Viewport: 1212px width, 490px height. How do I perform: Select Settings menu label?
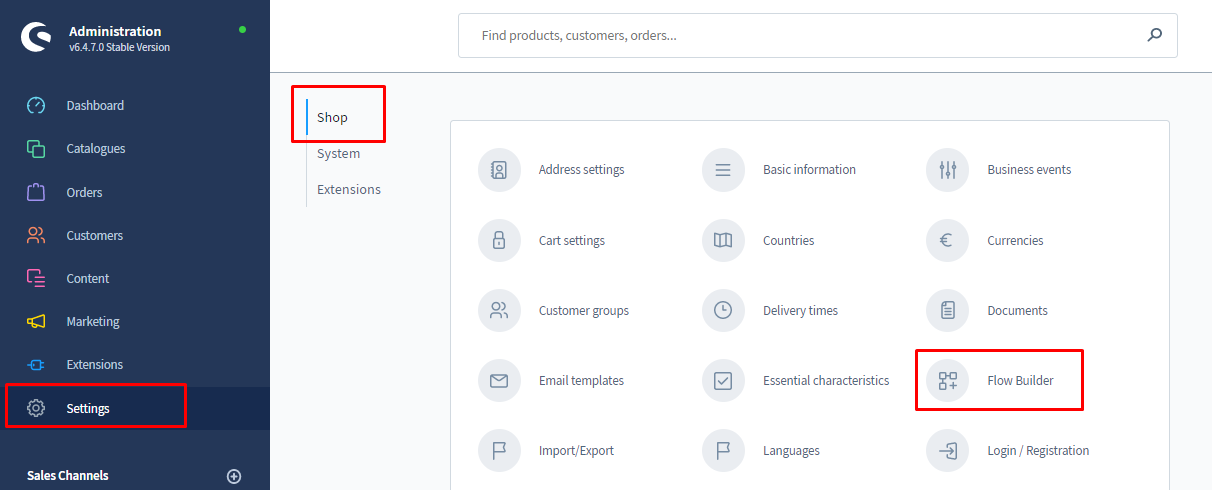[x=88, y=408]
